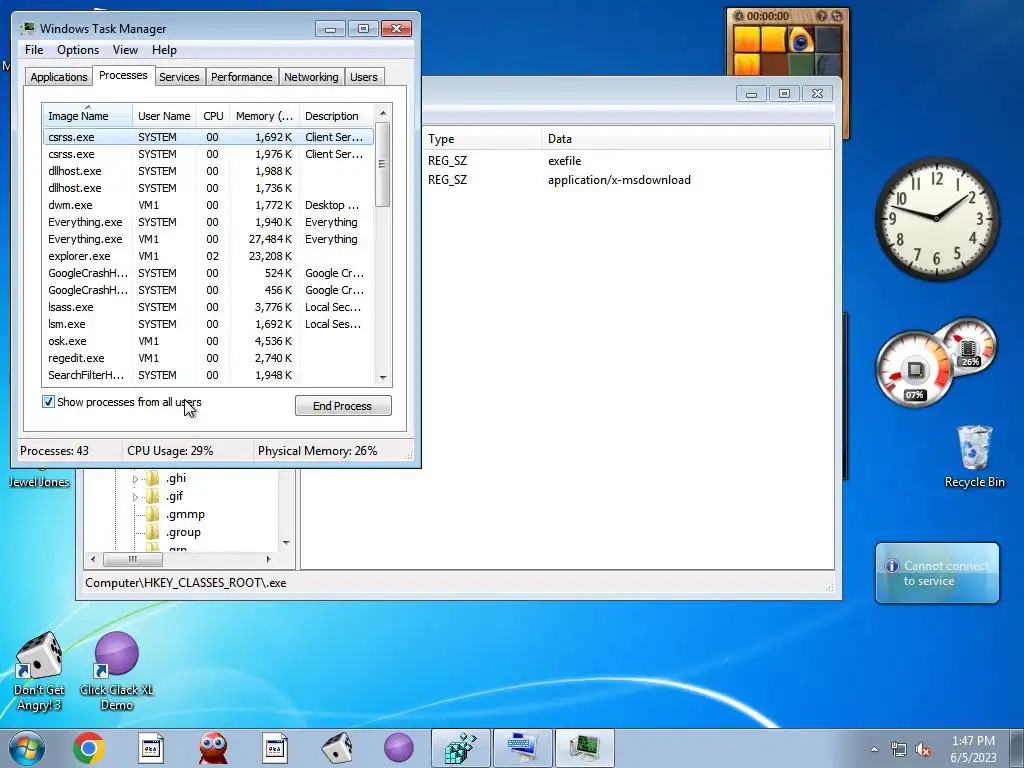Viewport: 1024px width, 768px height.
Task: Switch to the Performance tab
Action: tap(242, 77)
